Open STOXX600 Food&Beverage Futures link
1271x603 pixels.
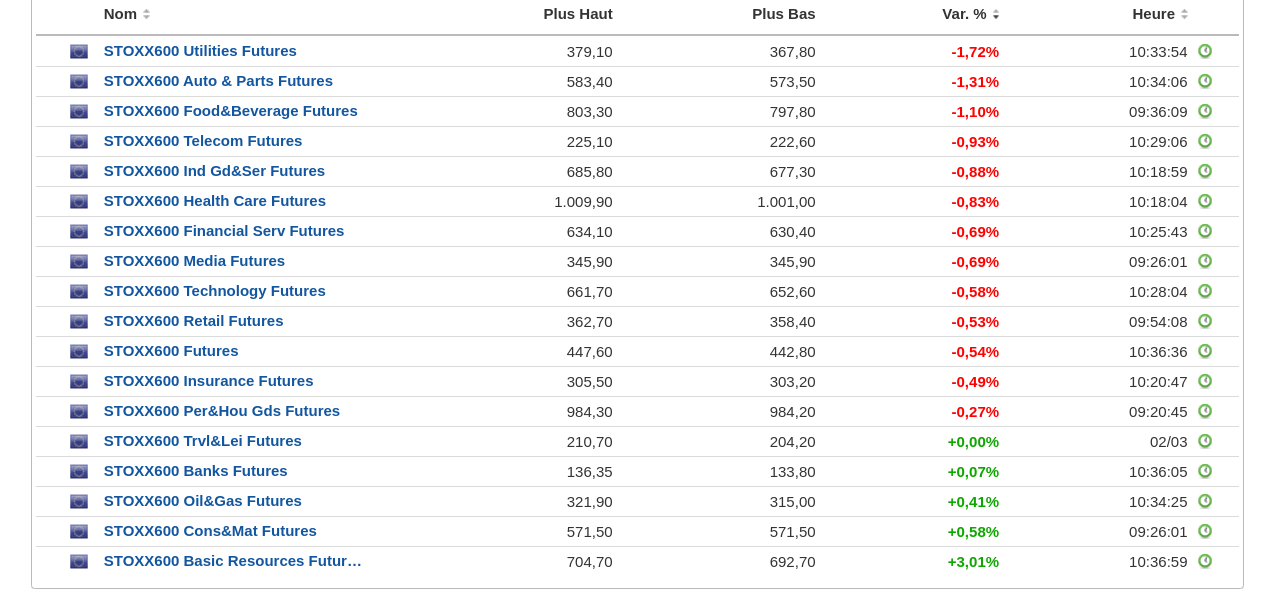(230, 111)
